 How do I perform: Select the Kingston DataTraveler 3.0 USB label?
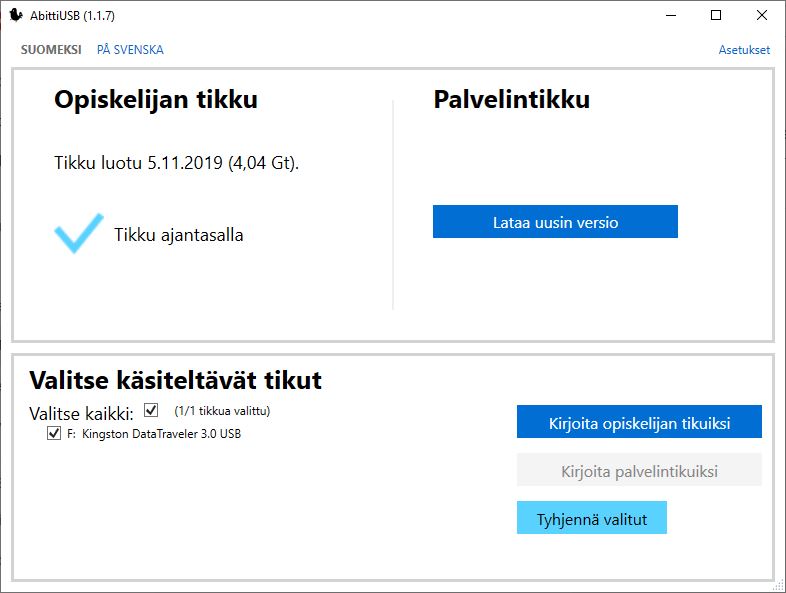point(161,434)
